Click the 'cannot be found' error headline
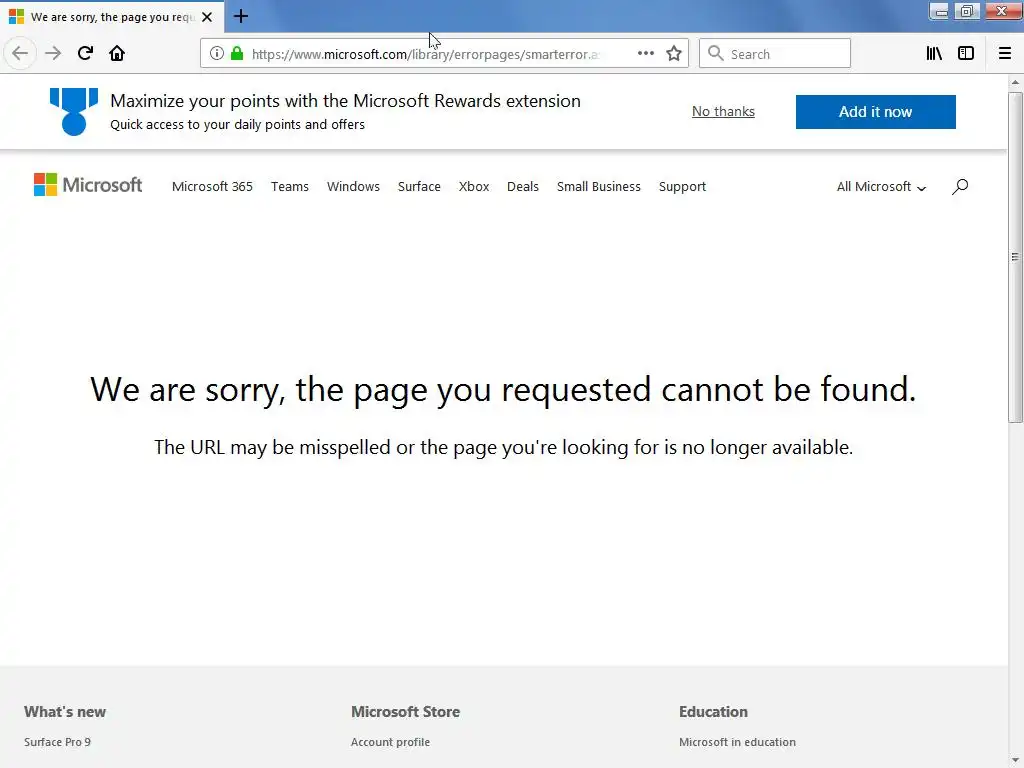This screenshot has height=768, width=1024. pyautogui.click(x=504, y=389)
